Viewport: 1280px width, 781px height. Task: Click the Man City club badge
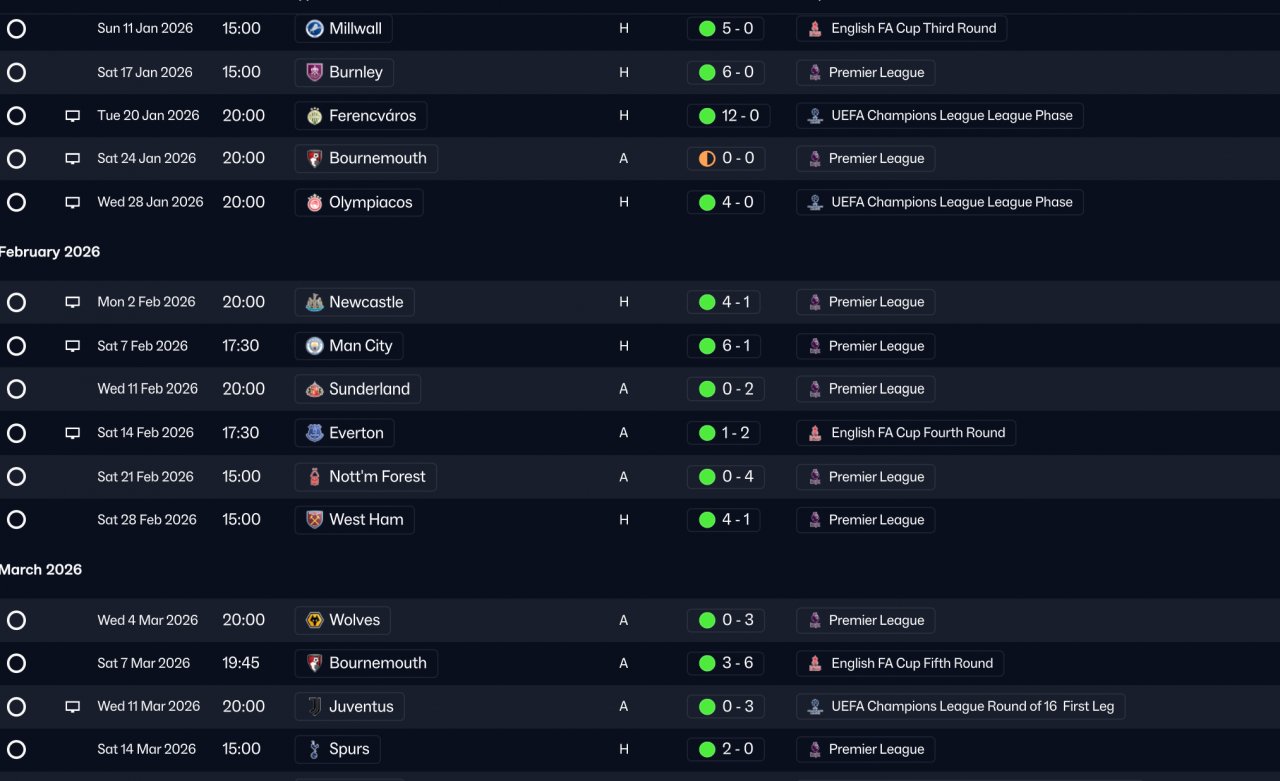pos(314,346)
